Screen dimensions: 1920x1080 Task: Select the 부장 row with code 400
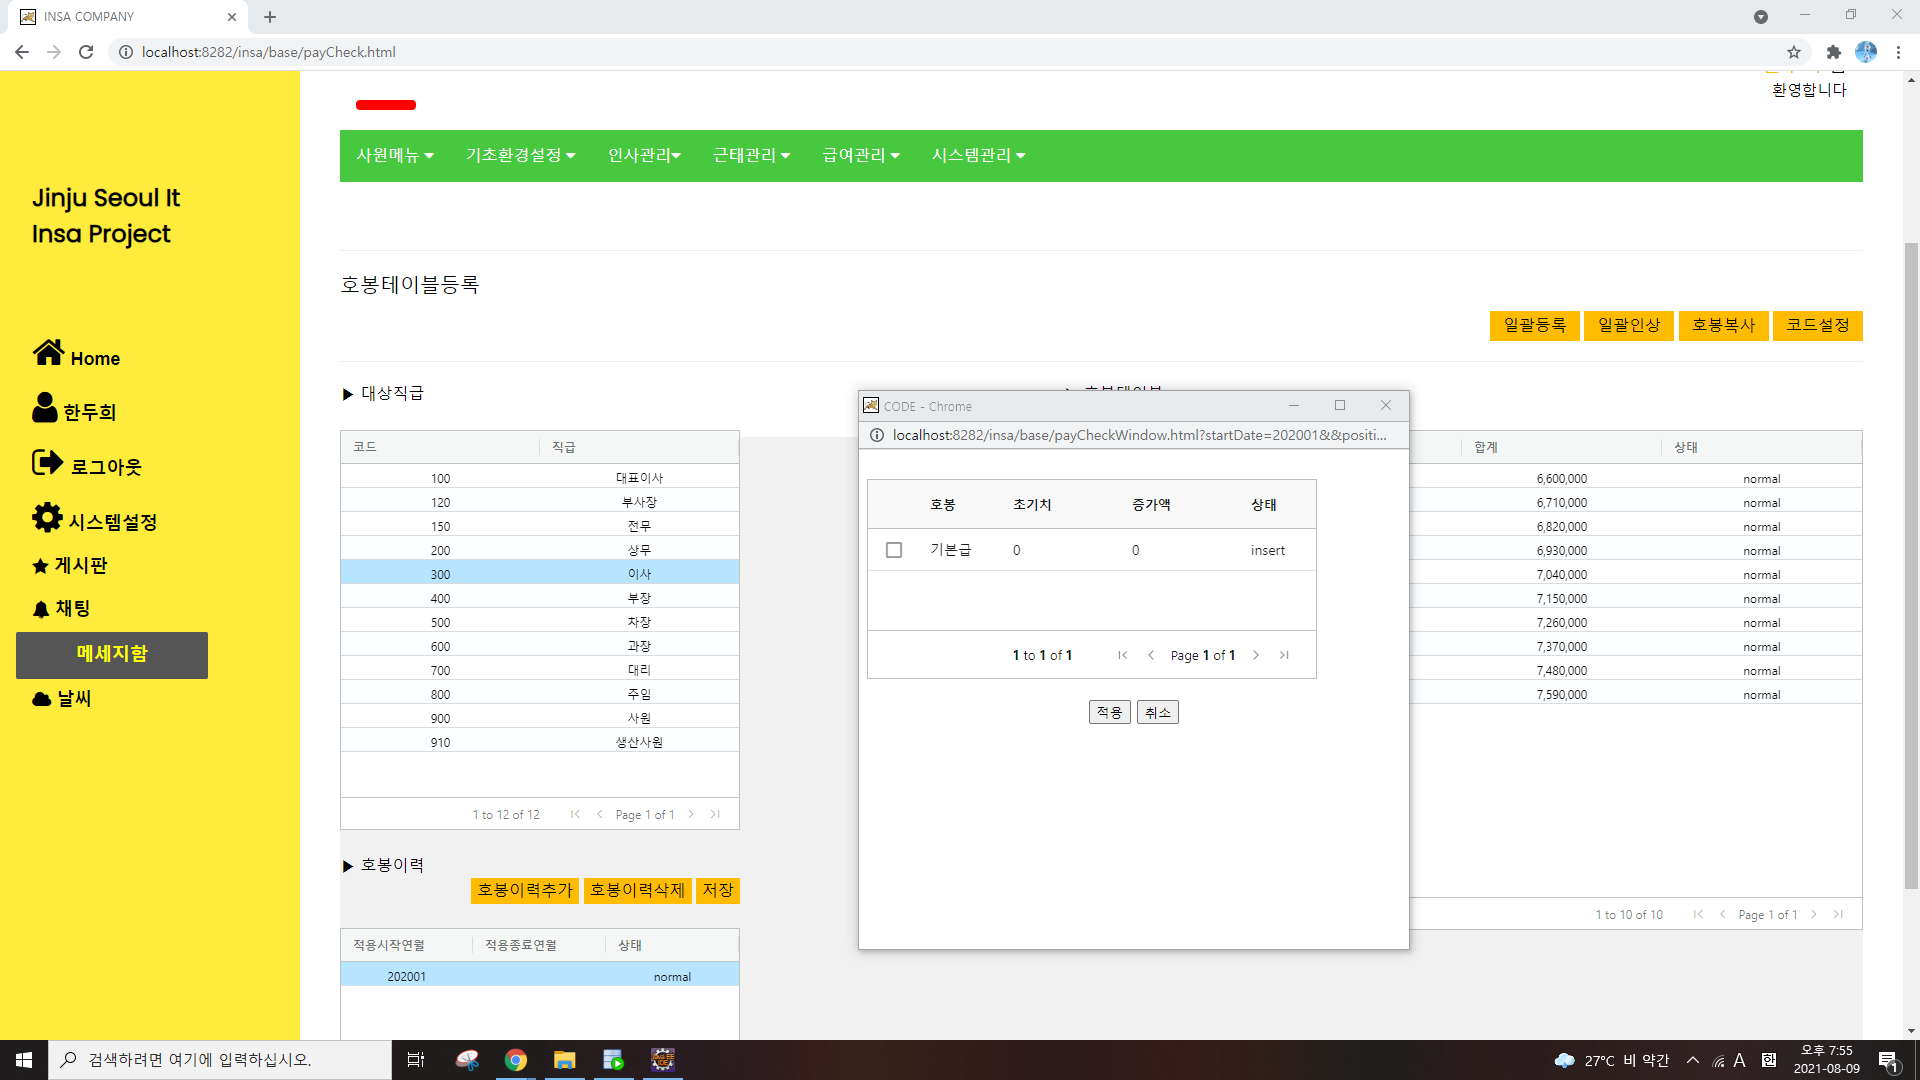coord(540,598)
